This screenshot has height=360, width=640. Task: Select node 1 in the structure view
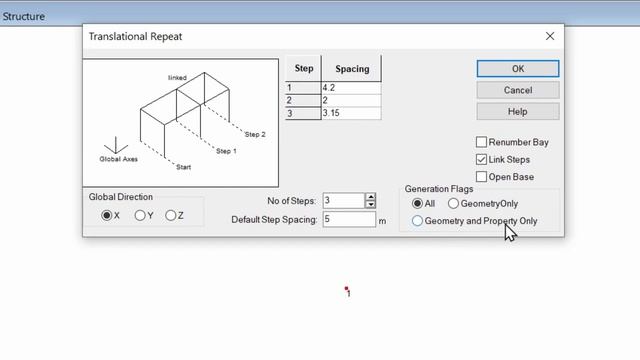[x=347, y=289]
